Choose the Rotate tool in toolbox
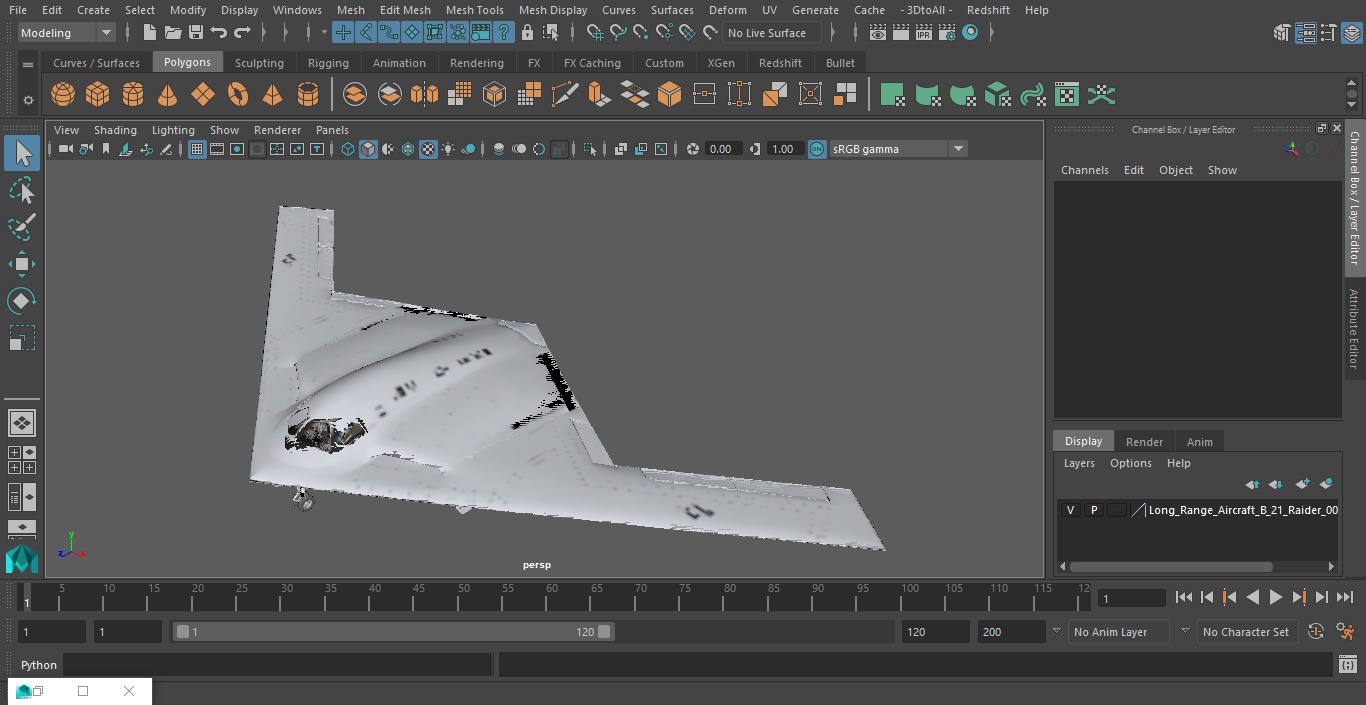The image size is (1366, 705). tap(22, 301)
